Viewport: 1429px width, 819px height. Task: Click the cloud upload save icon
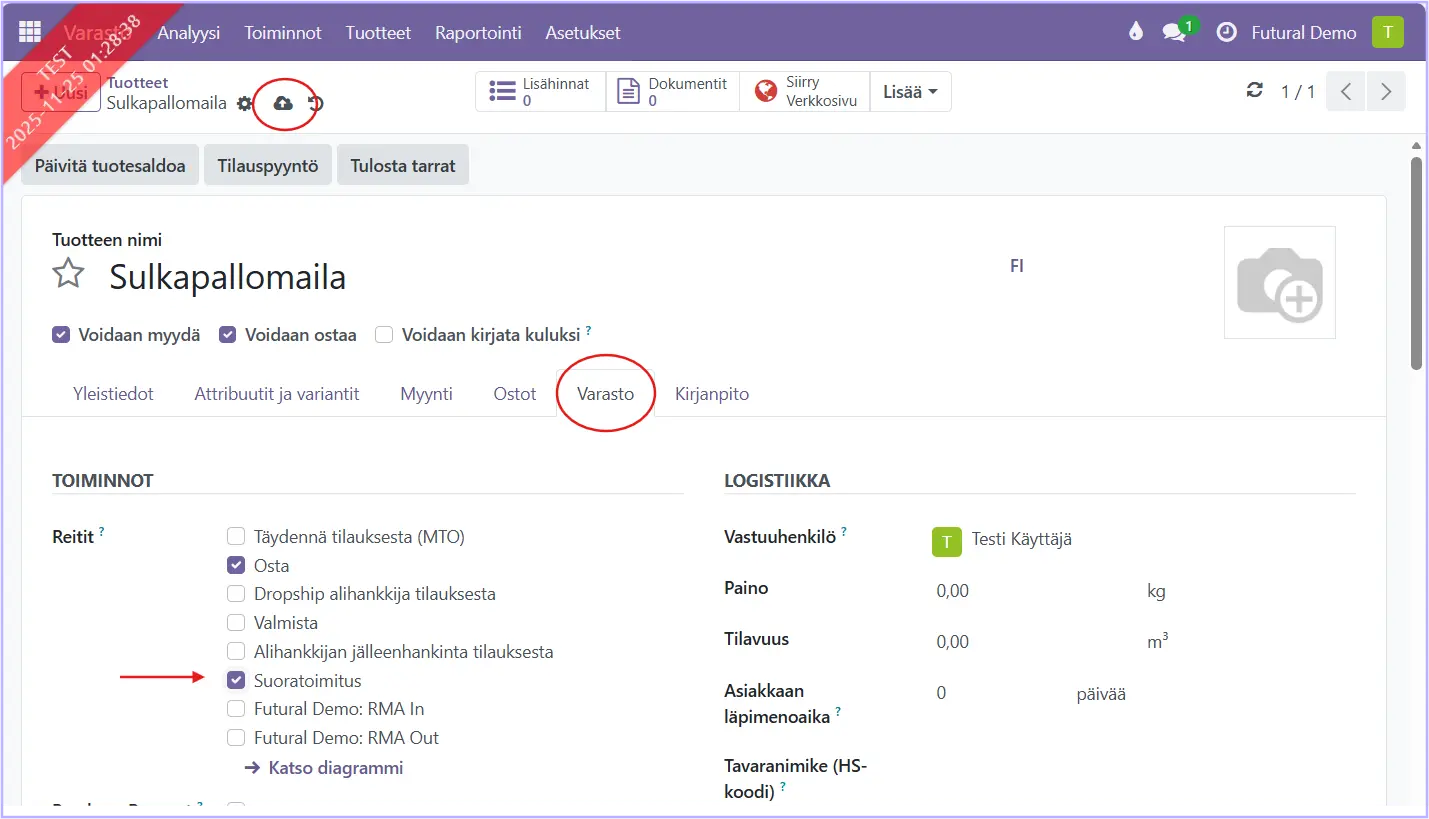point(283,103)
